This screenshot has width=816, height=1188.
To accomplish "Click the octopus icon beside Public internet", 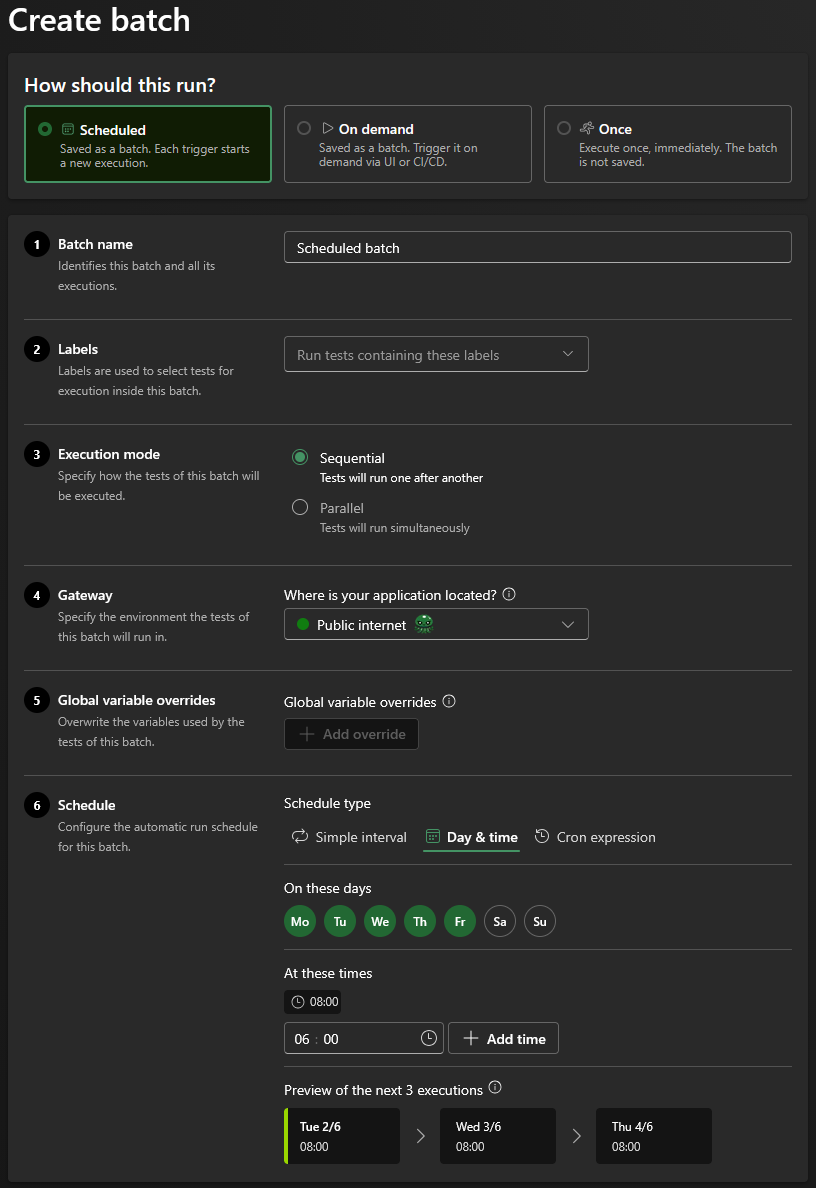I will click(424, 624).
